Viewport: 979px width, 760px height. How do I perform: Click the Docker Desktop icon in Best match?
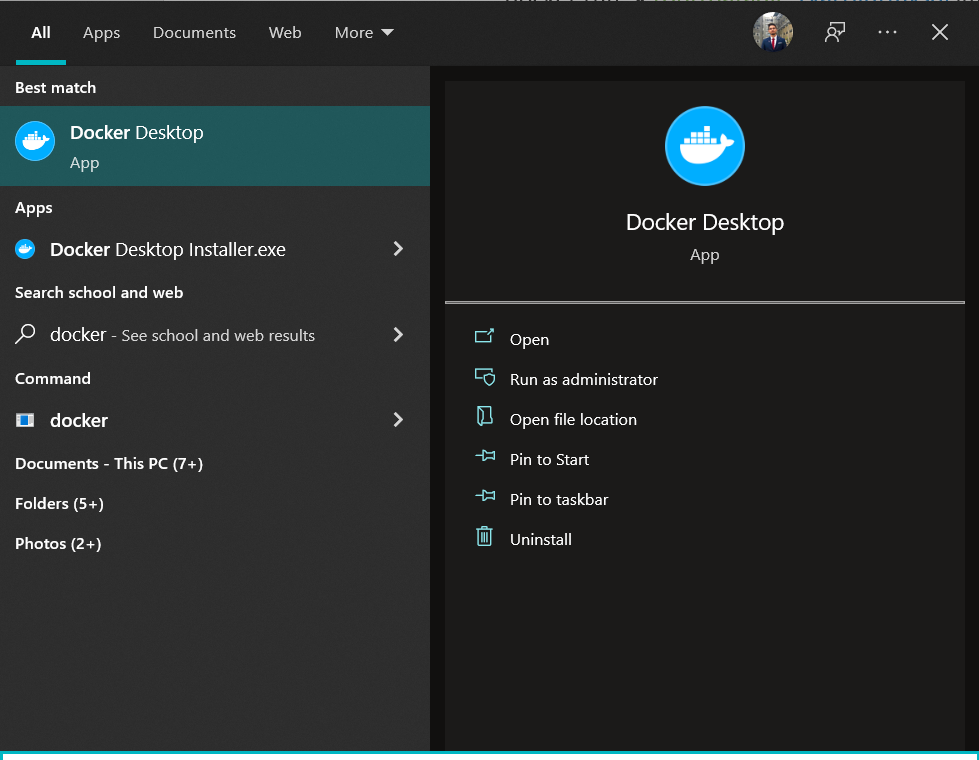coord(35,141)
